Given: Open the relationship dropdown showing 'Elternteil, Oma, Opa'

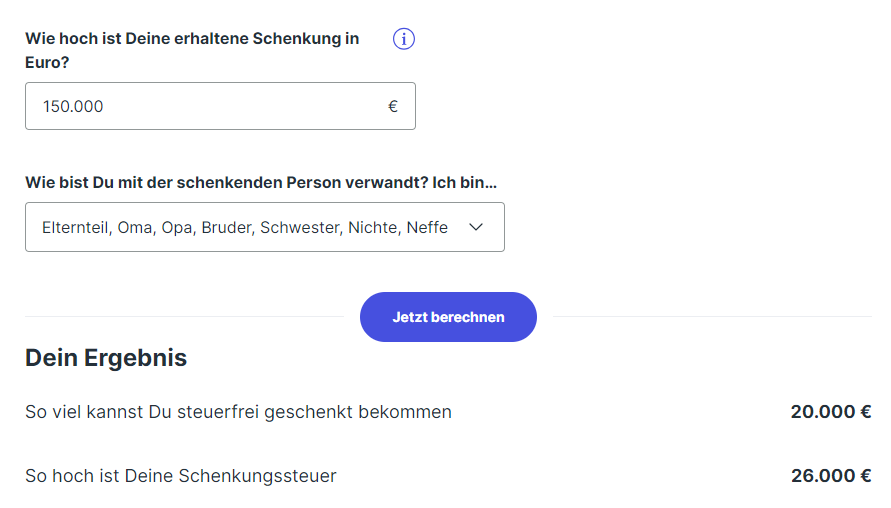Looking at the screenshot, I should tap(264, 227).
